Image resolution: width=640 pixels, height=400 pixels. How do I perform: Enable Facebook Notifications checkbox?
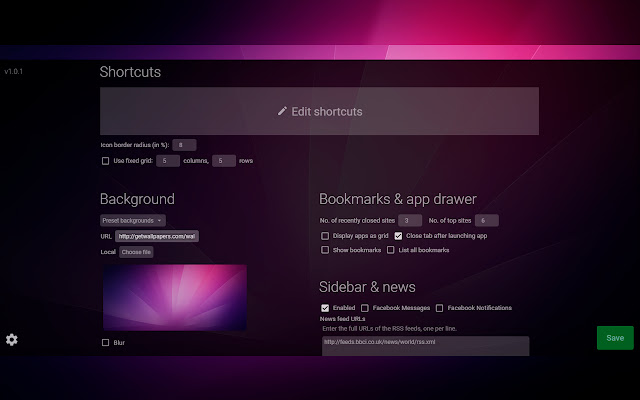(440, 308)
